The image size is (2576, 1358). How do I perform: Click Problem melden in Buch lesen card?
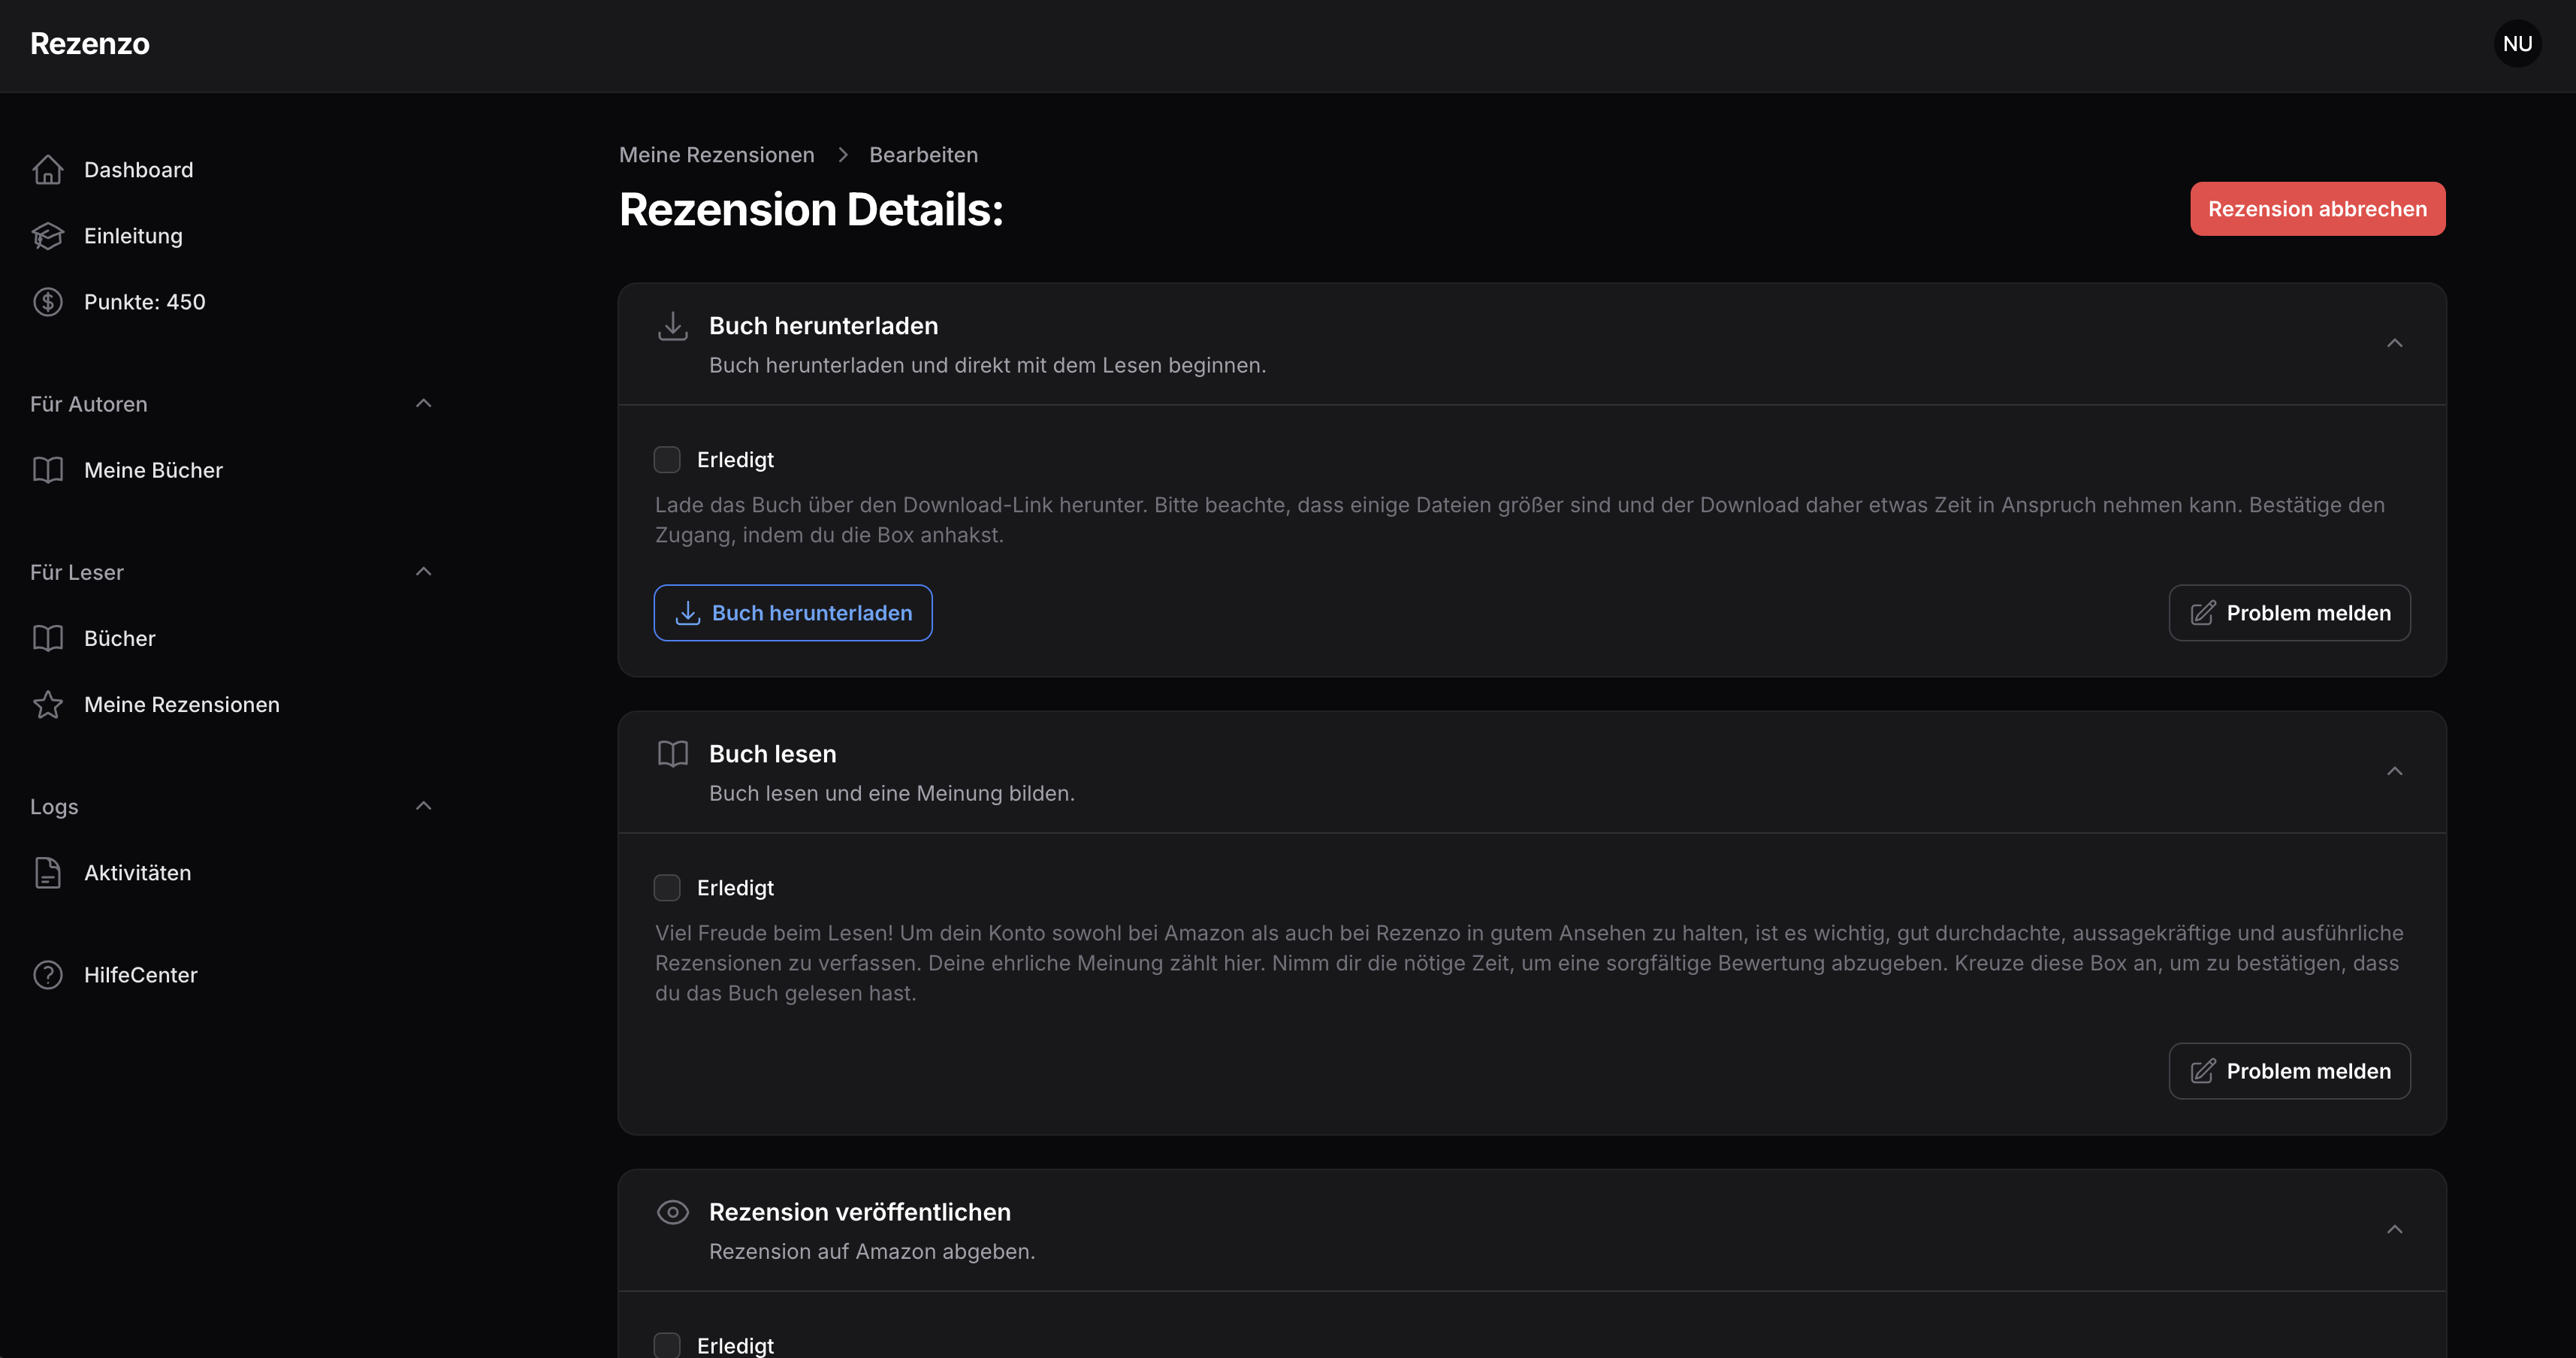point(2289,1071)
